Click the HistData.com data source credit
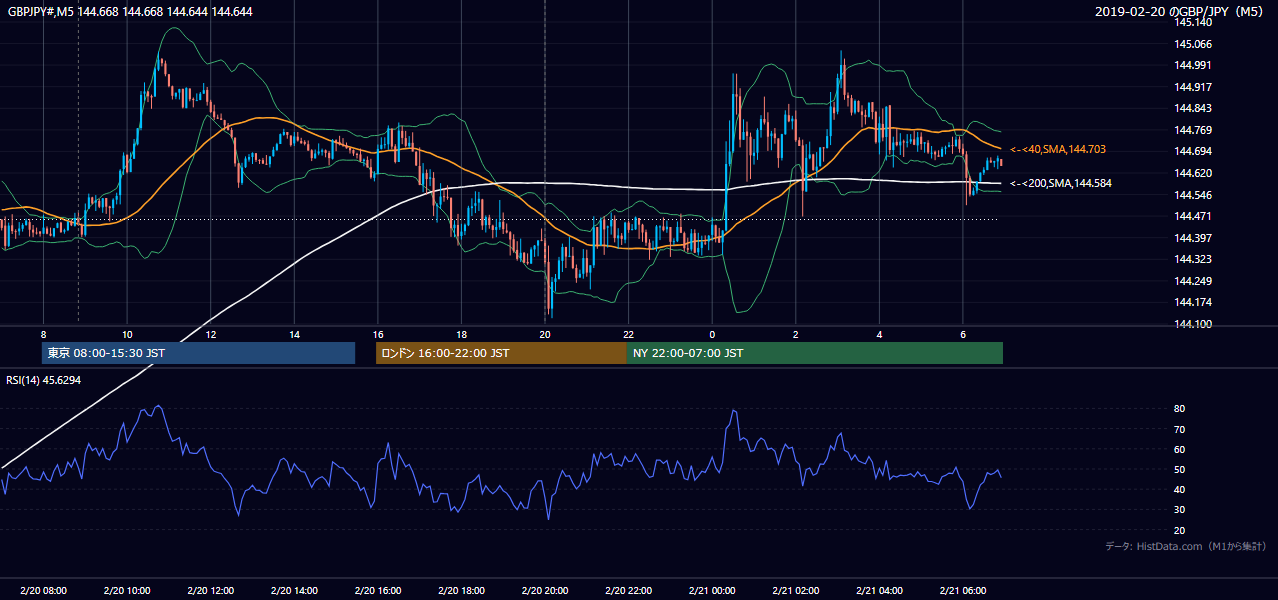Screen dimensions: 1278x600 (x=1186, y=546)
